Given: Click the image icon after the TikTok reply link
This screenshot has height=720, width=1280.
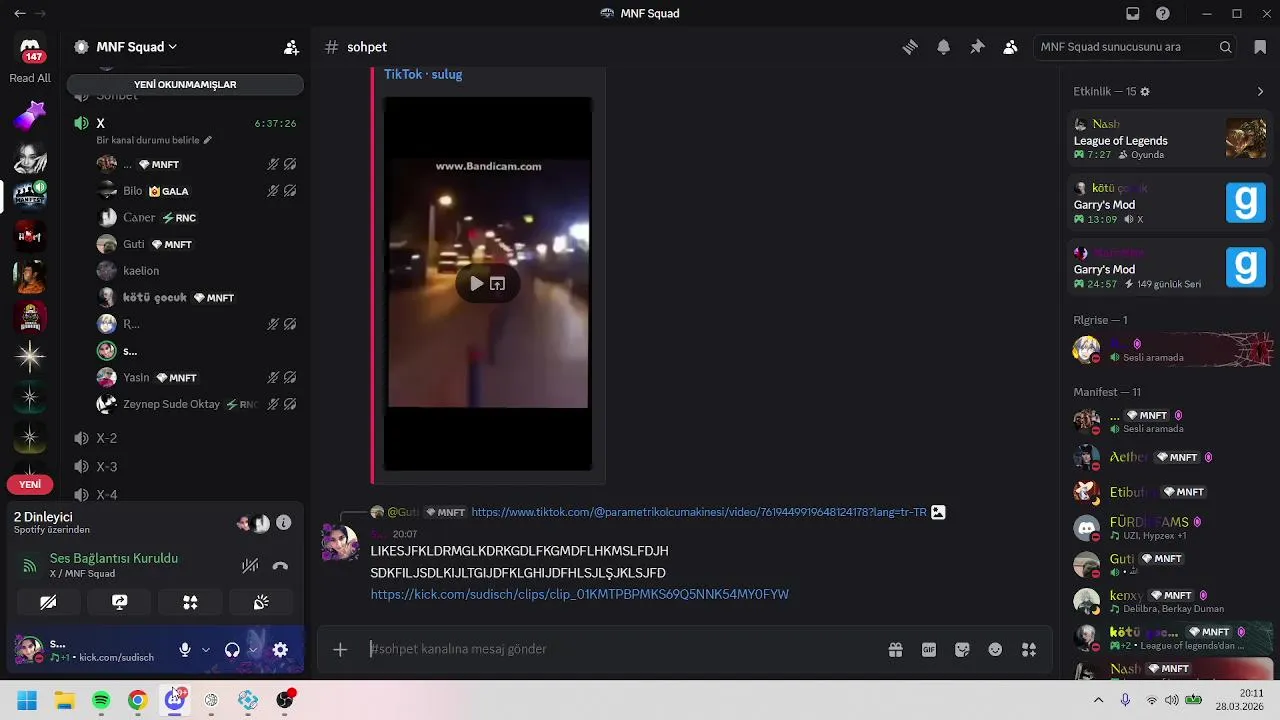Looking at the screenshot, I should pos(938,512).
